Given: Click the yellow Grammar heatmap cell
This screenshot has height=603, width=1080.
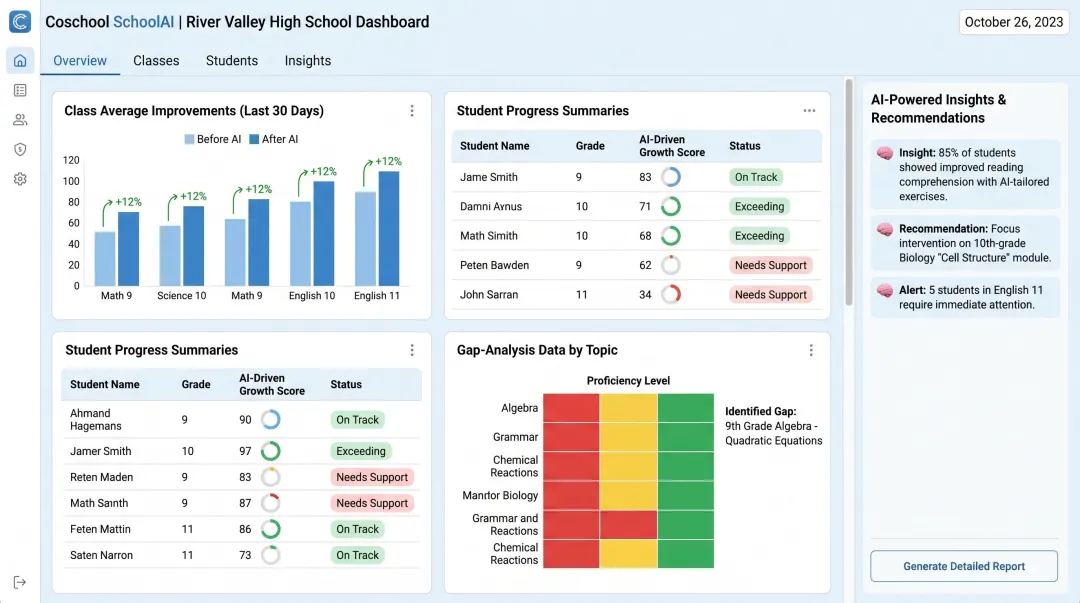Looking at the screenshot, I should (x=628, y=436).
